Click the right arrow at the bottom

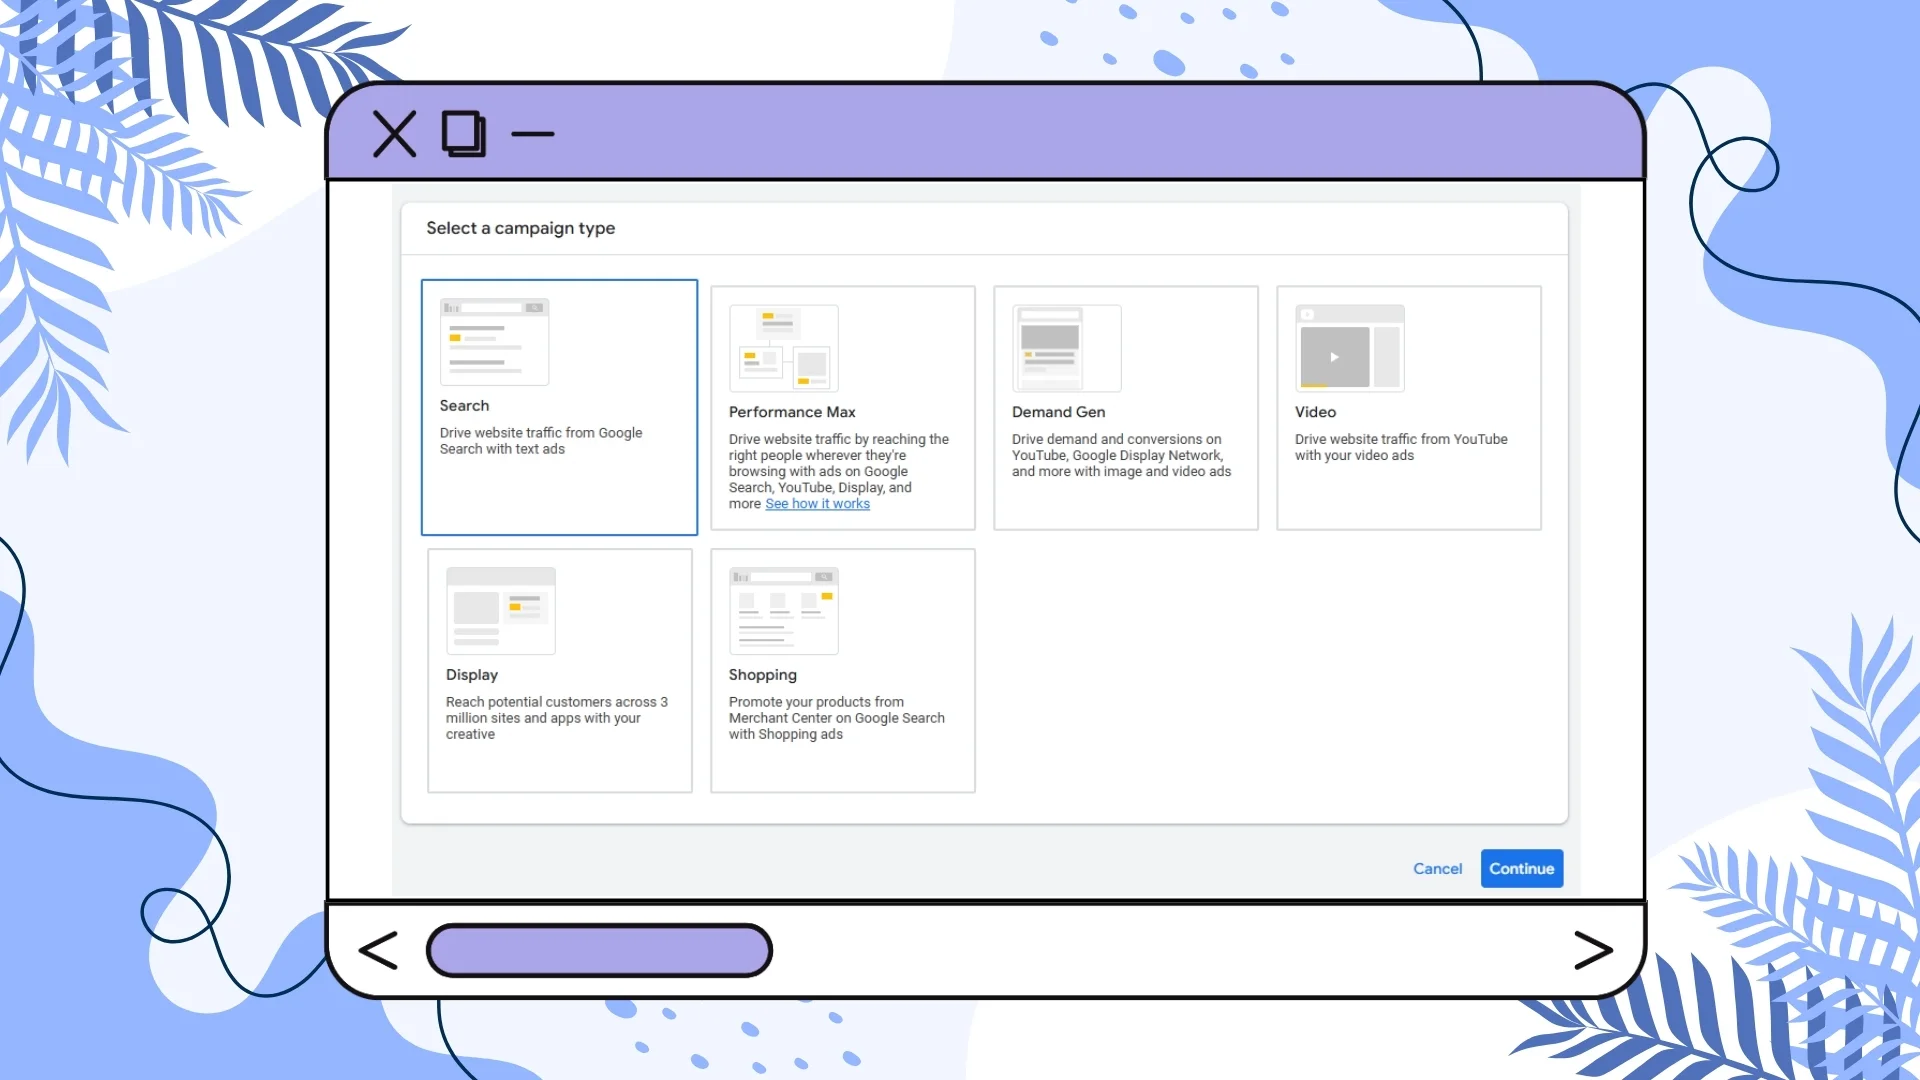pyautogui.click(x=1593, y=950)
